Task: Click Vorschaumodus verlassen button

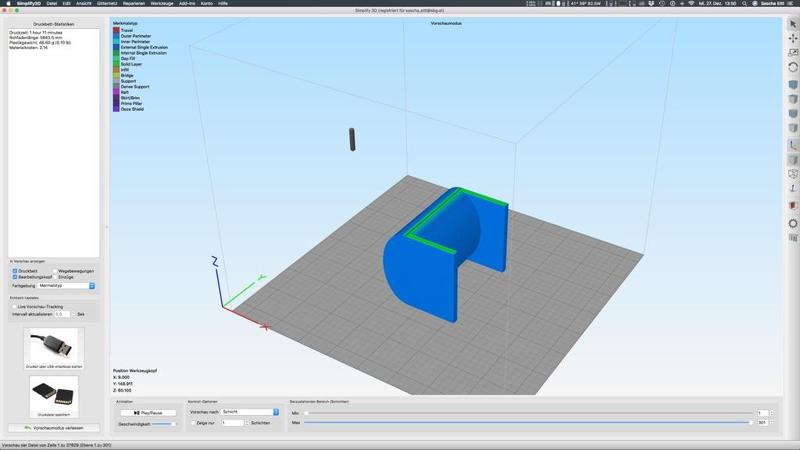Action: (54, 428)
